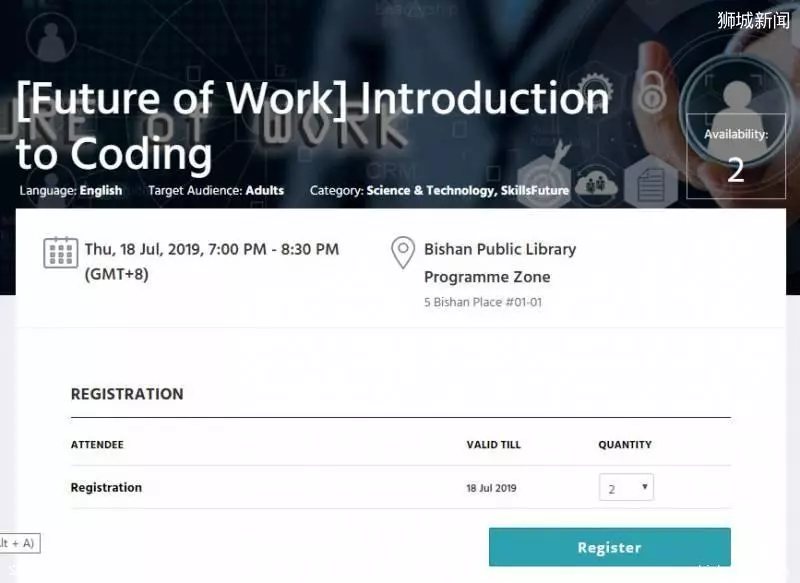Click the Registration attendee row

point(401,487)
